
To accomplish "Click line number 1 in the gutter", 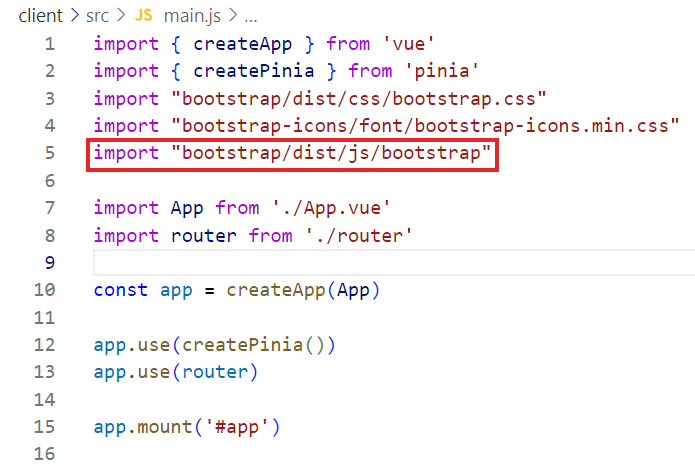I will [x=49, y=44].
